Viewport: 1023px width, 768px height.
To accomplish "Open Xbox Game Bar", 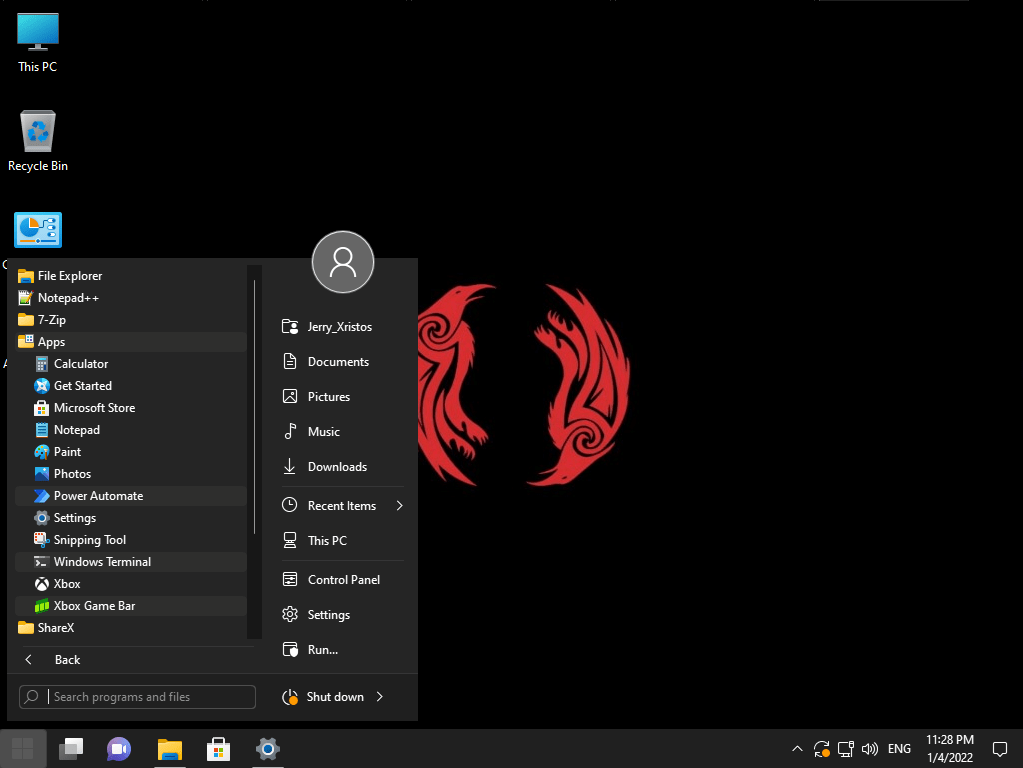I will pos(94,606).
